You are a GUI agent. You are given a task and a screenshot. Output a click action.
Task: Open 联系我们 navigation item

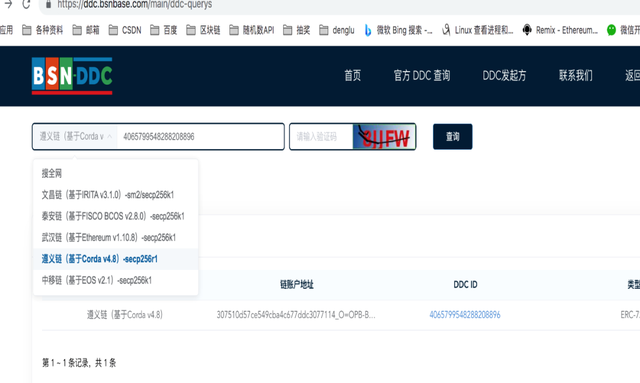[576, 75]
